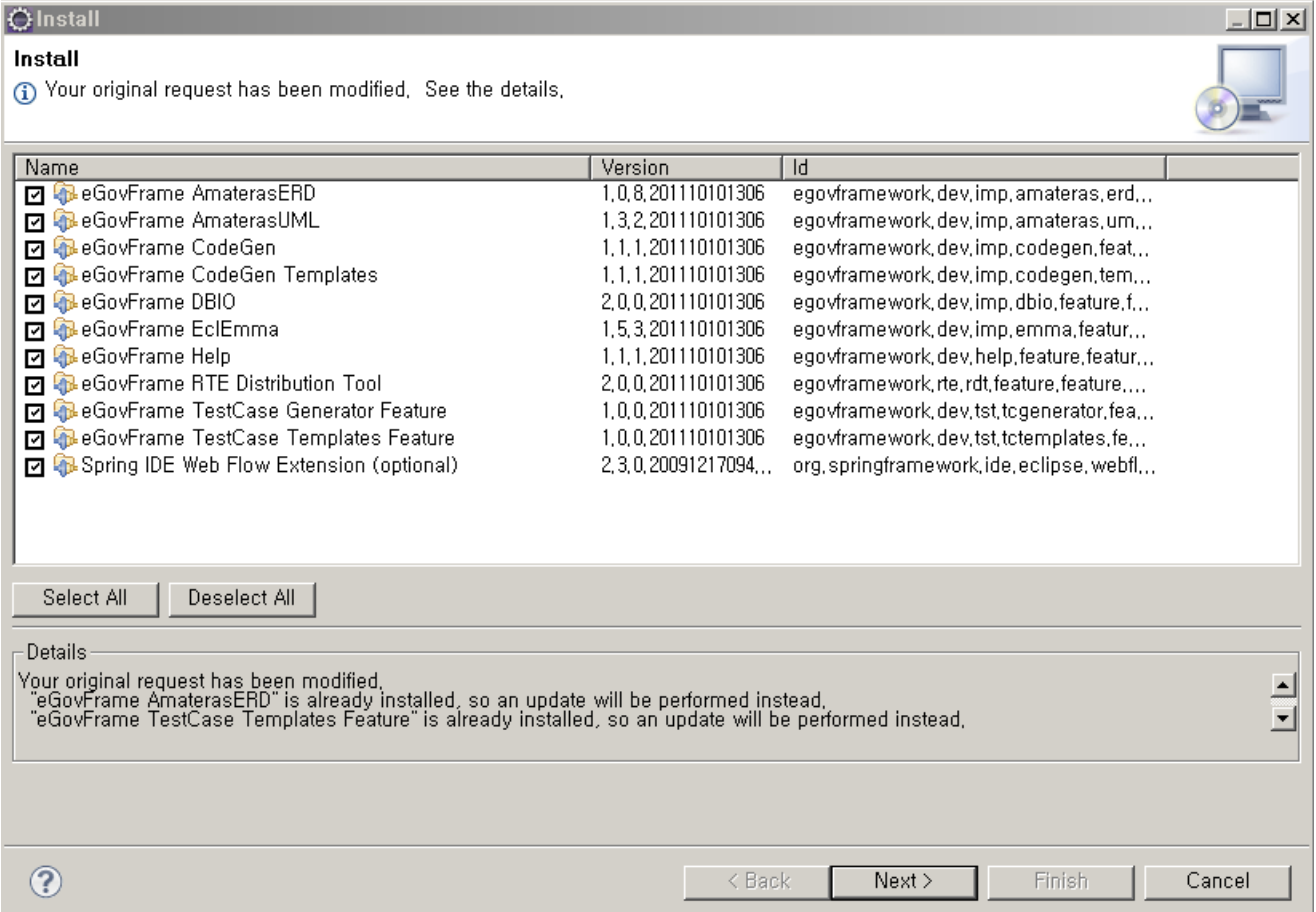Select the "eGovFrame CodeGen Templates" row name
Viewport: 1316px width, 912px height.
tap(229, 274)
